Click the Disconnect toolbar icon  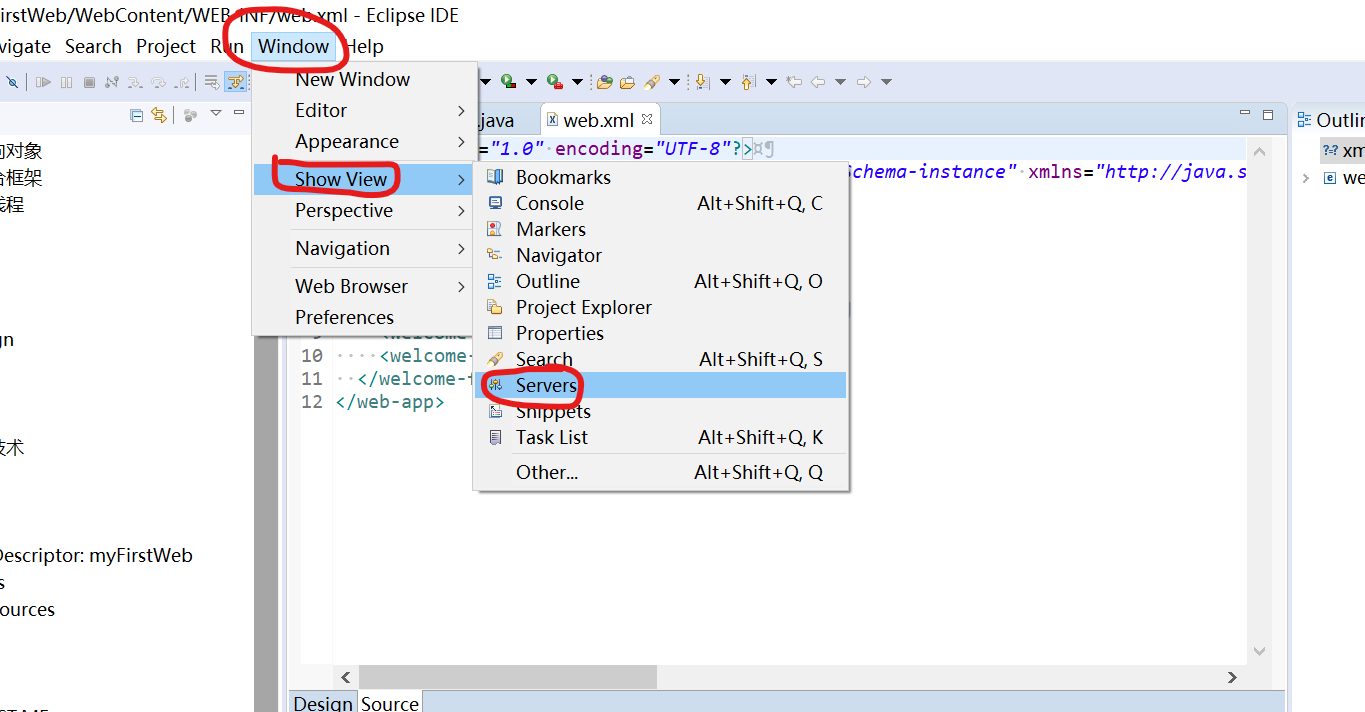112,82
